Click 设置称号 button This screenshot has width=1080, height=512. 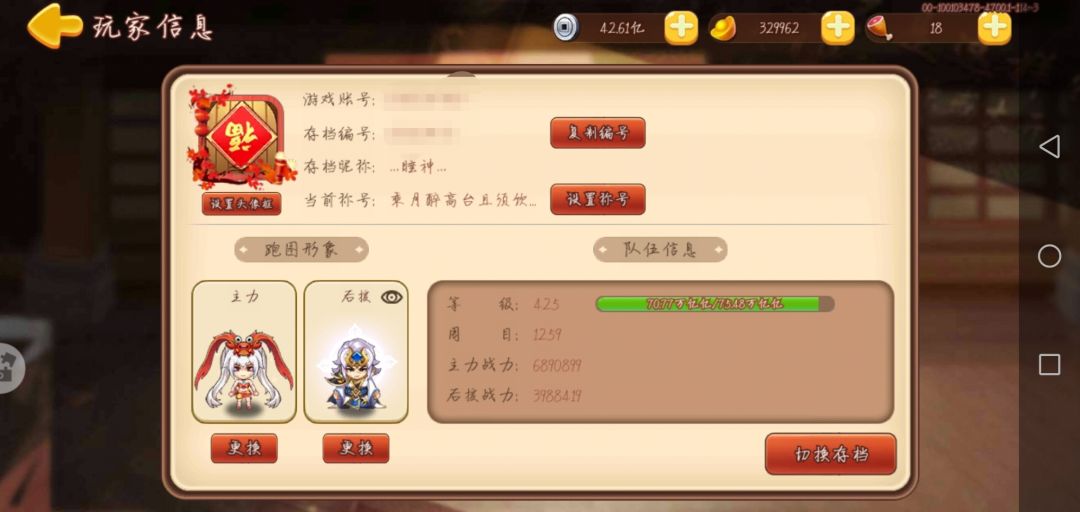pyautogui.click(x=597, y=199)
